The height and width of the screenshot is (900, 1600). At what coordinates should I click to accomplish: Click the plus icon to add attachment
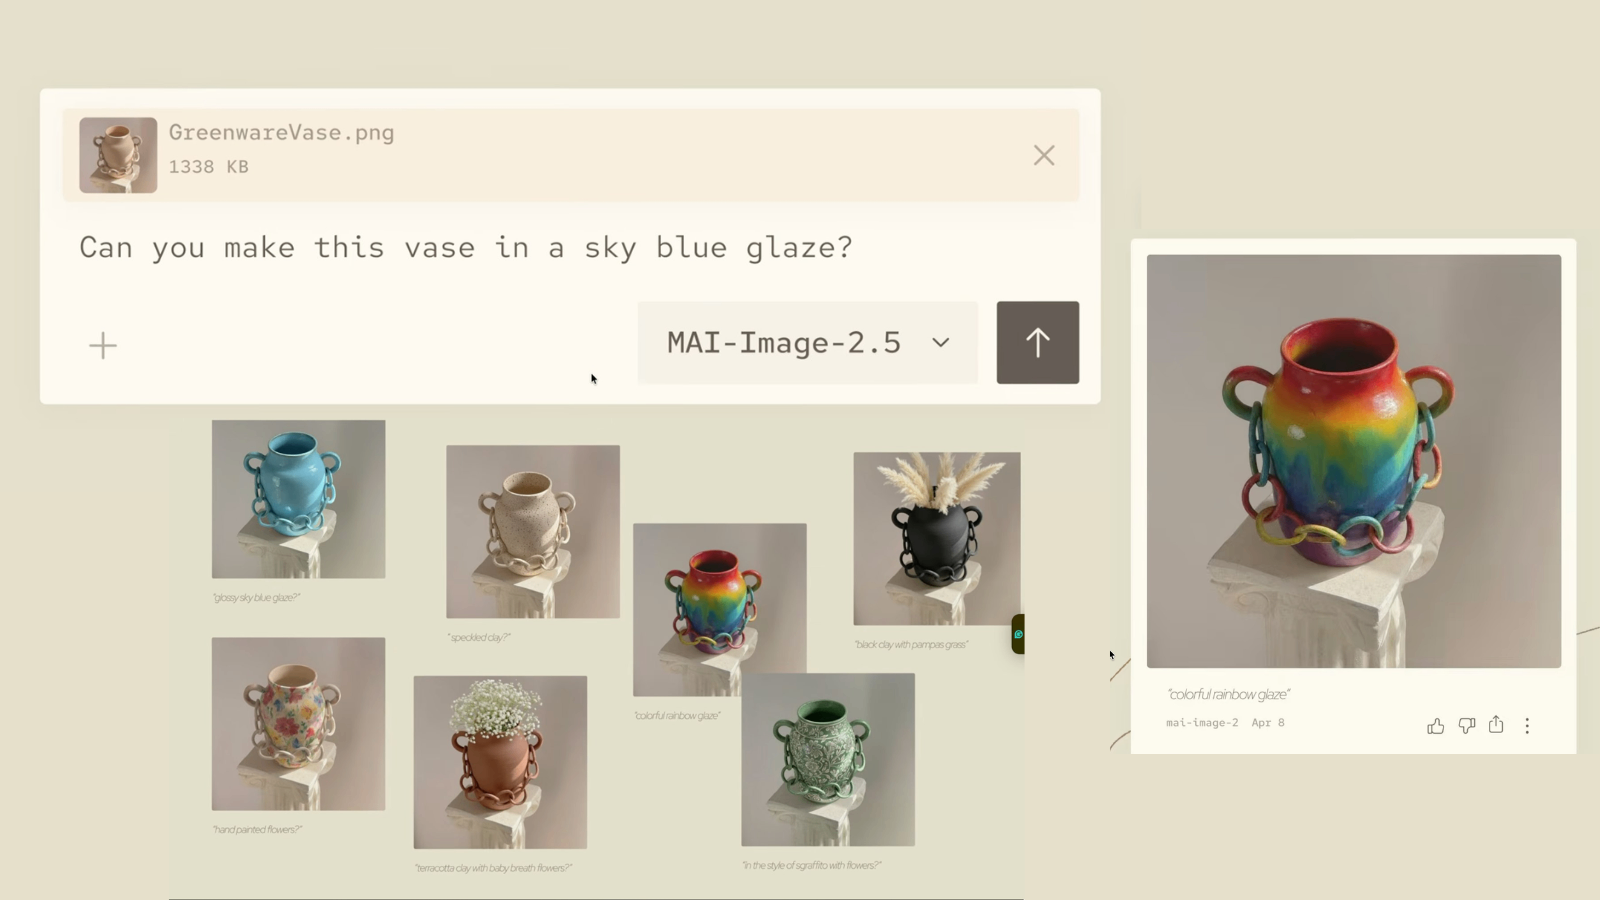103,346
